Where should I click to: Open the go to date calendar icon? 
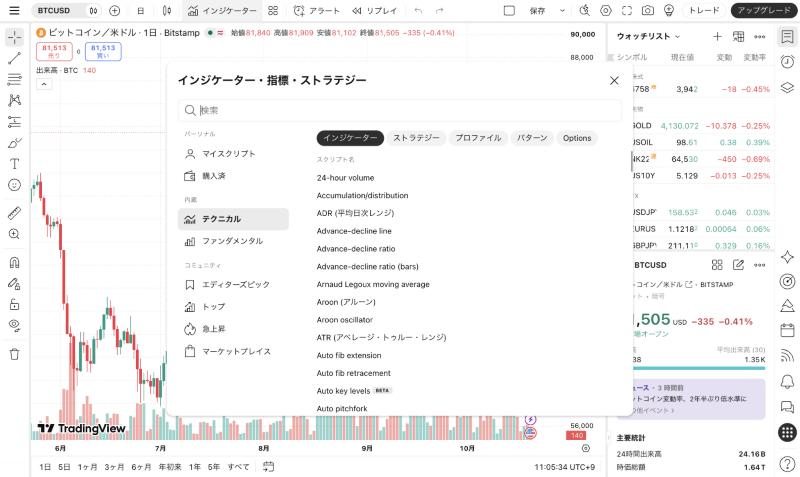(268, 466)
